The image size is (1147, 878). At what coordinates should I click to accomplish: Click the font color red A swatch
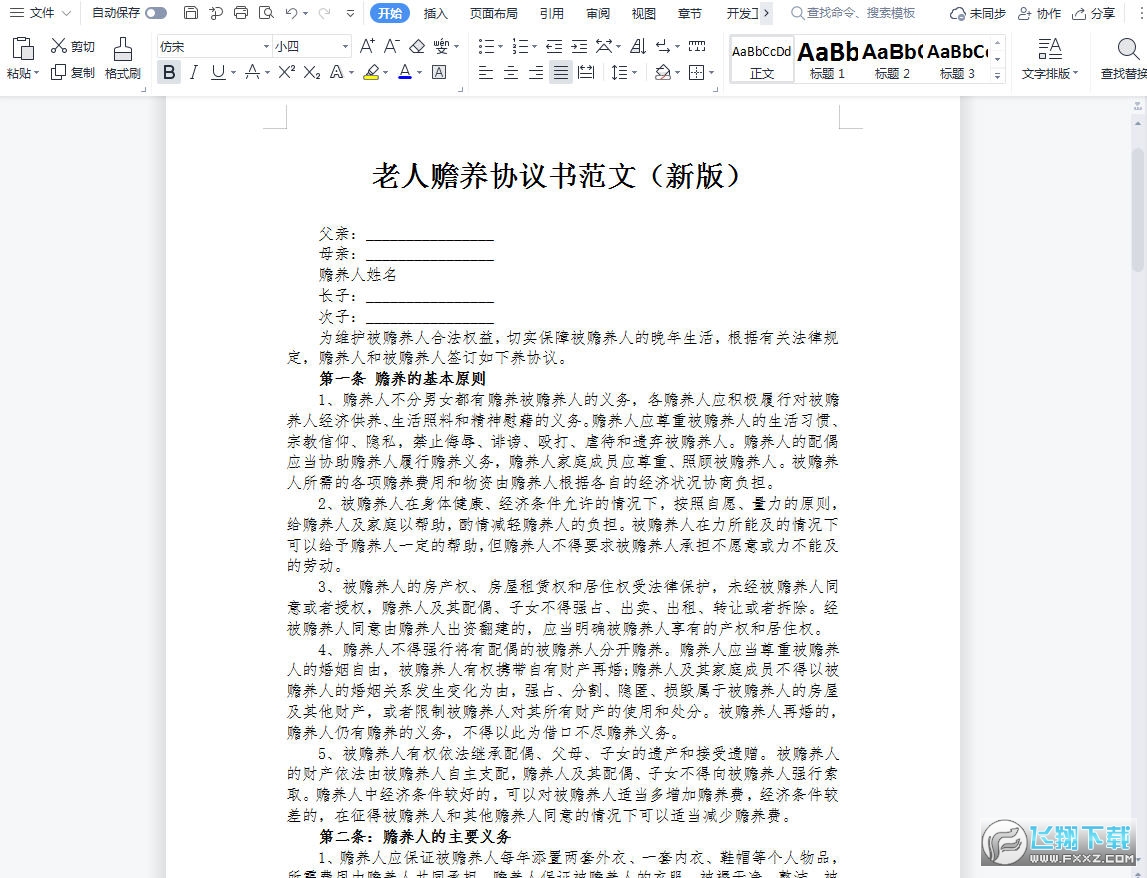(405, 72)
